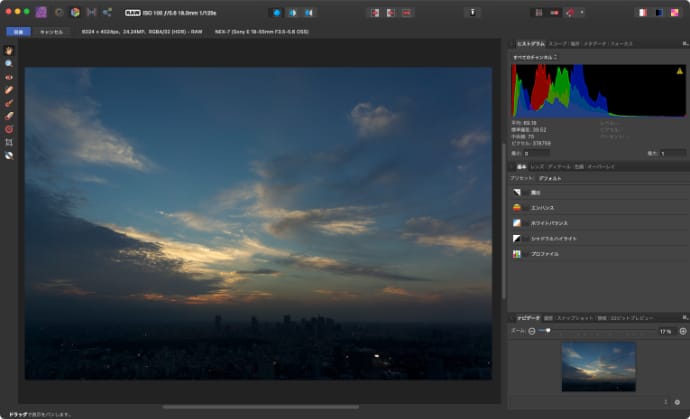Select the Red Eye Removal tool
690x419 pixels.
9,76
